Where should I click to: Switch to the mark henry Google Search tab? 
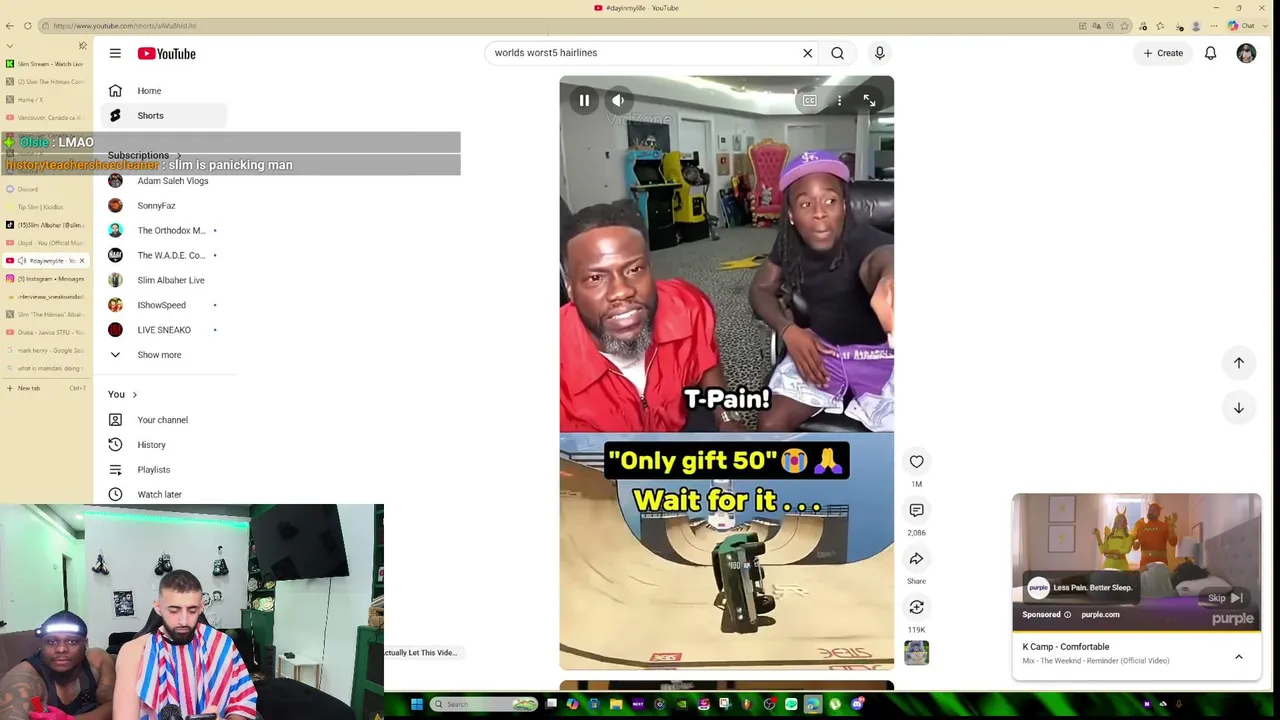click(46, 351)
